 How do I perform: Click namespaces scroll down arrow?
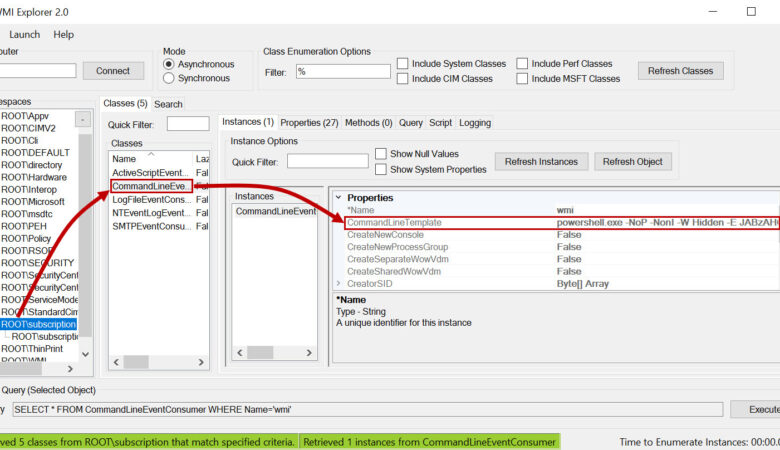[85, 355]
